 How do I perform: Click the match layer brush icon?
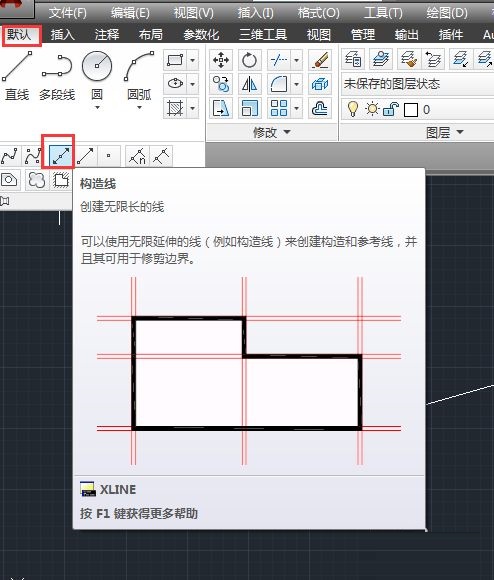(x=409, y=59)
